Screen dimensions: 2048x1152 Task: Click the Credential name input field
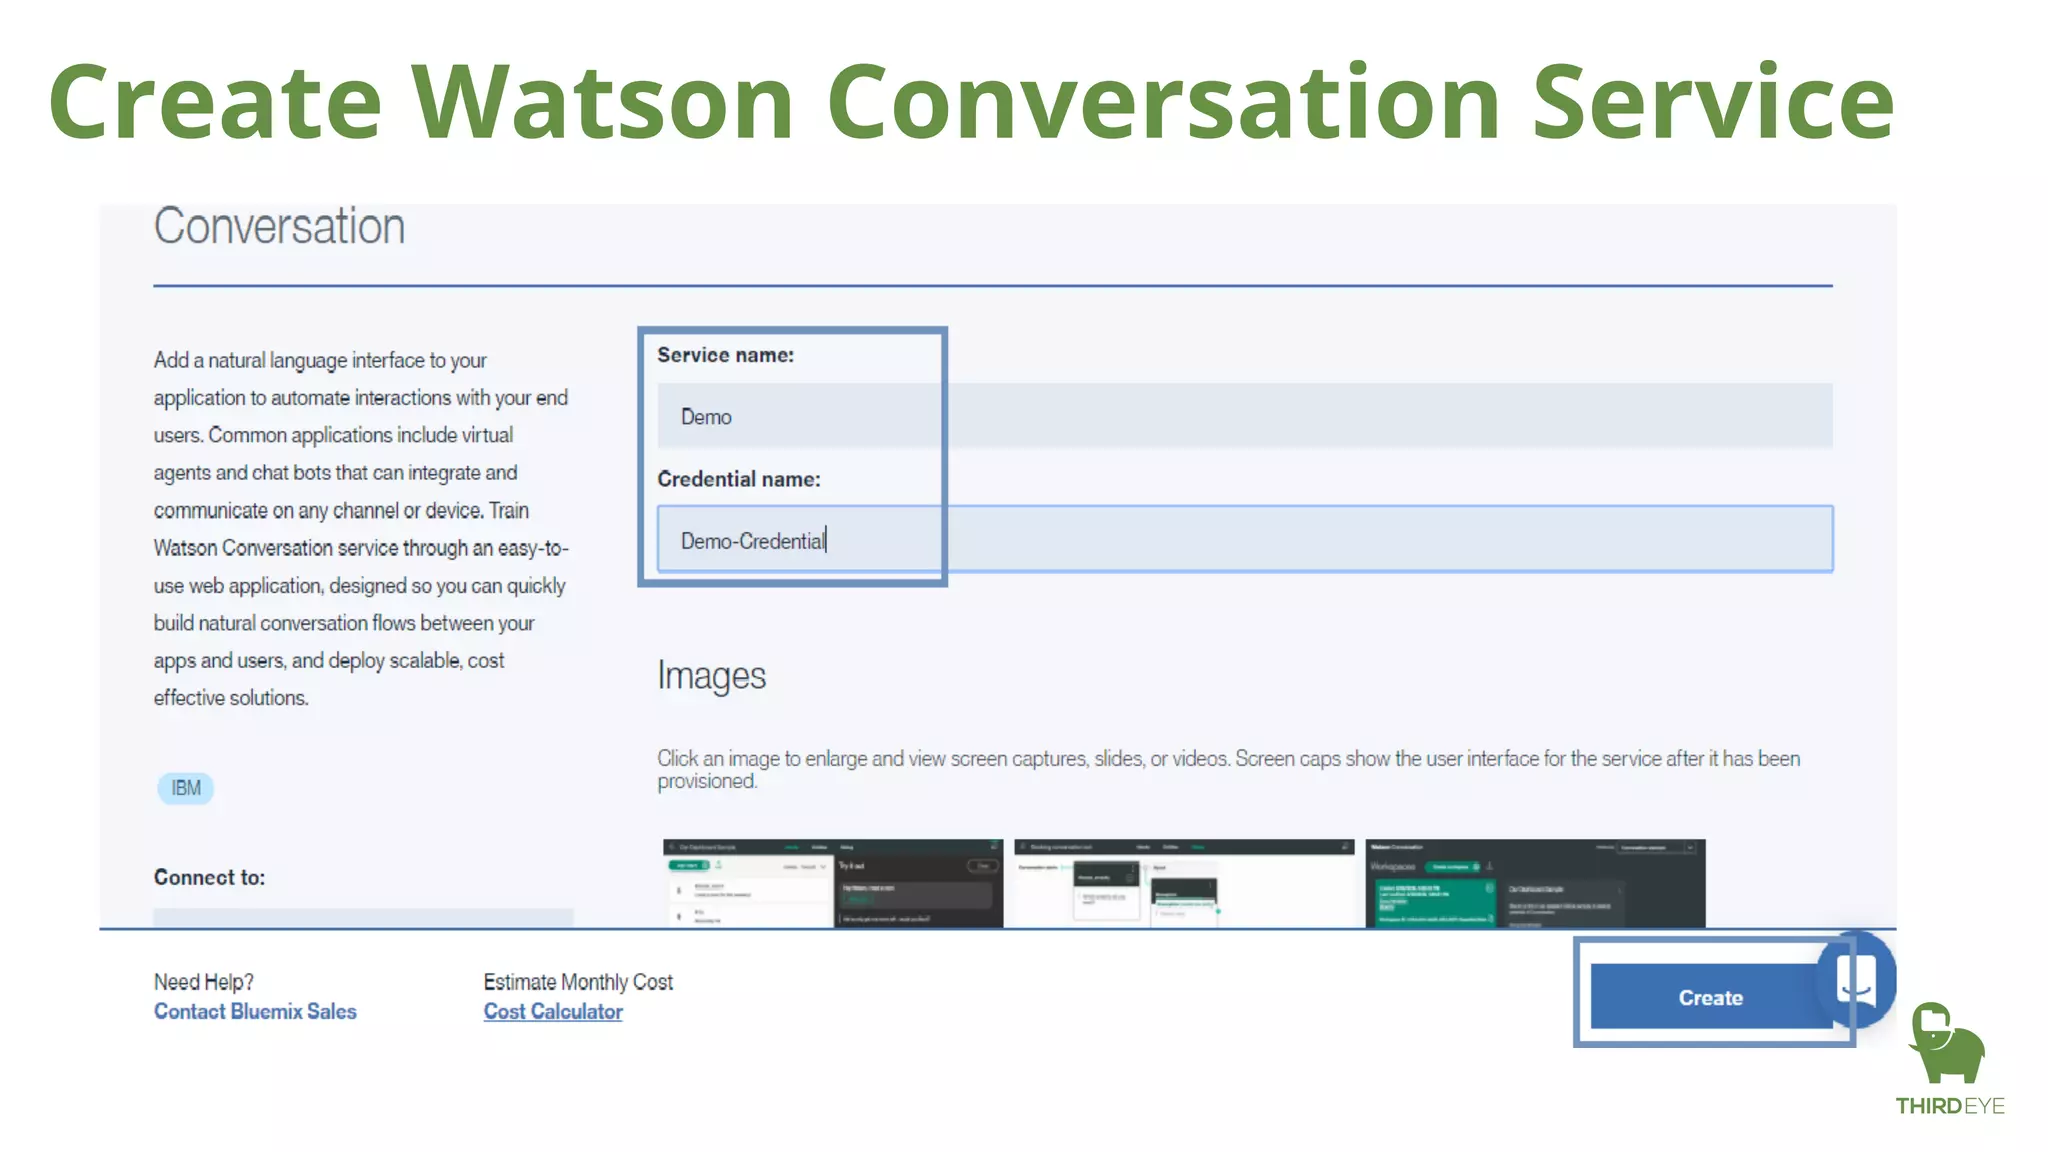[x=1244, y=539]
